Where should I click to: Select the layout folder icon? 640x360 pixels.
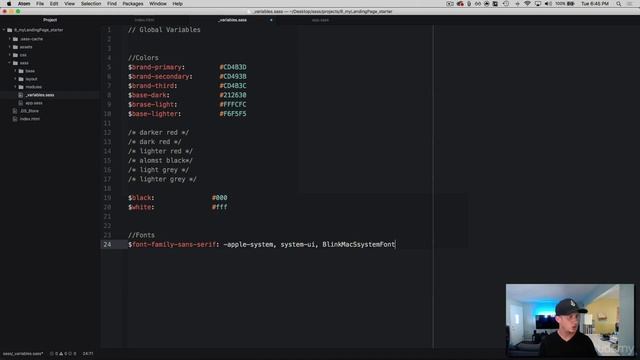point(21,79)
